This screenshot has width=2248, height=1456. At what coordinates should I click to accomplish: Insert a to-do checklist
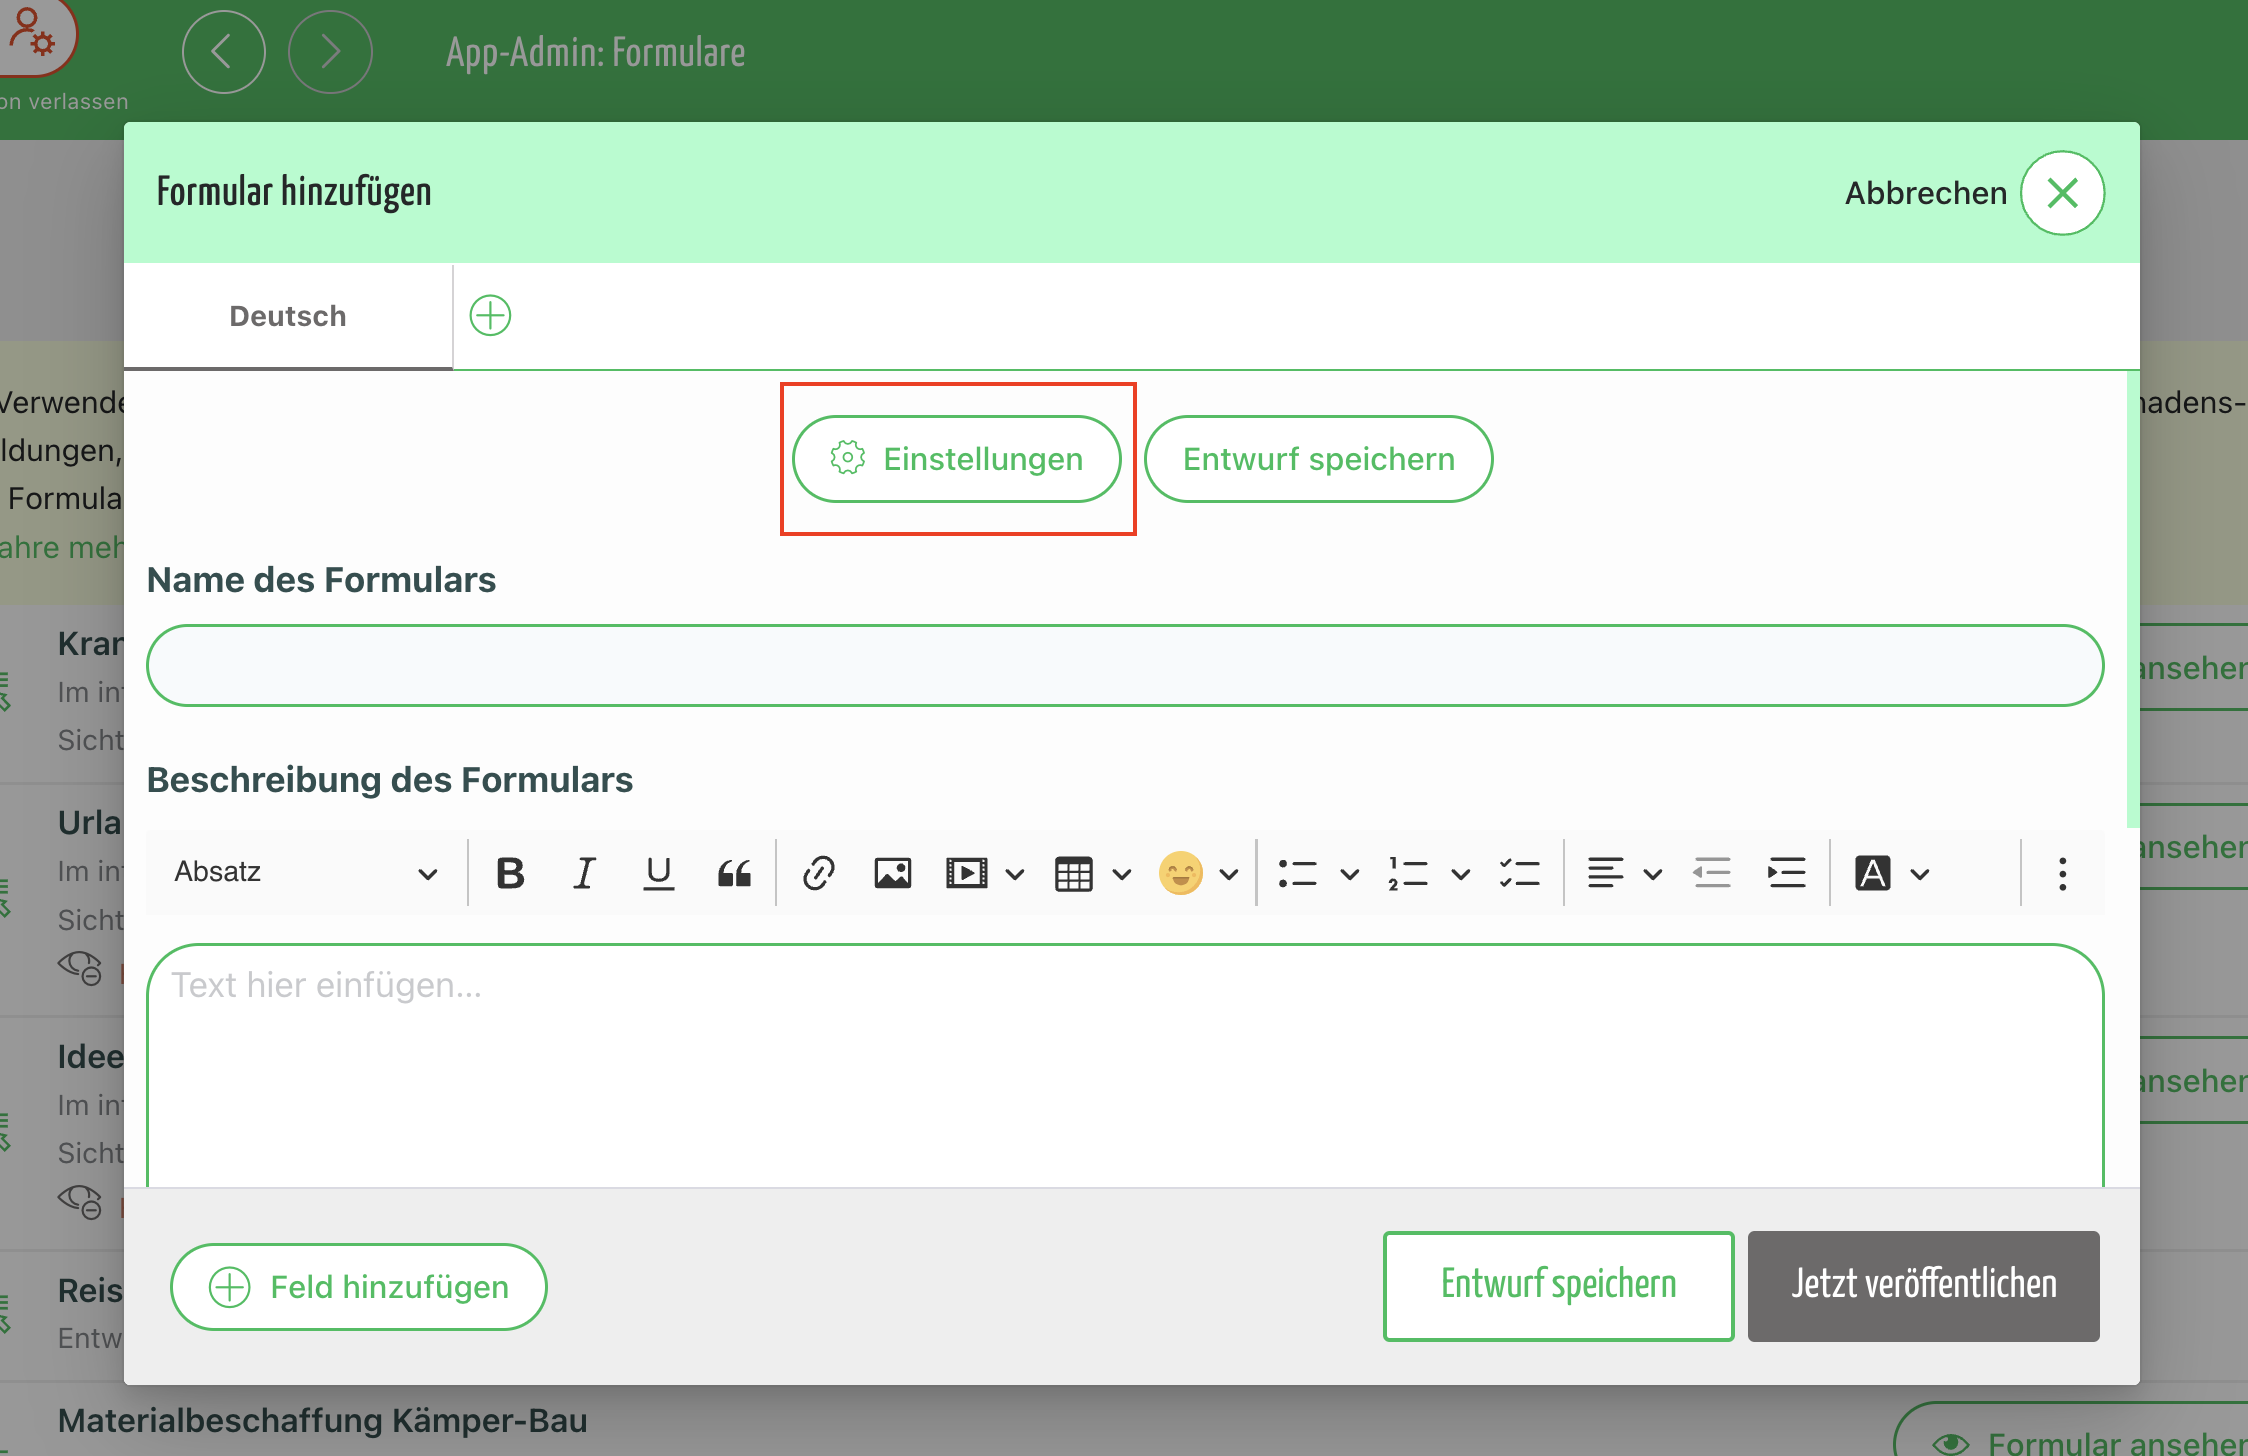(1519, 873)
